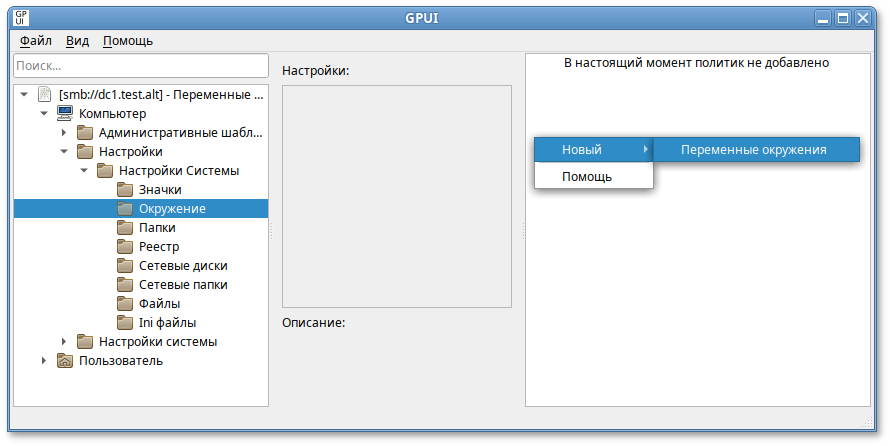Open the Файл menu
This screenshot has height=446, width=890.
(x=36, y=41)
